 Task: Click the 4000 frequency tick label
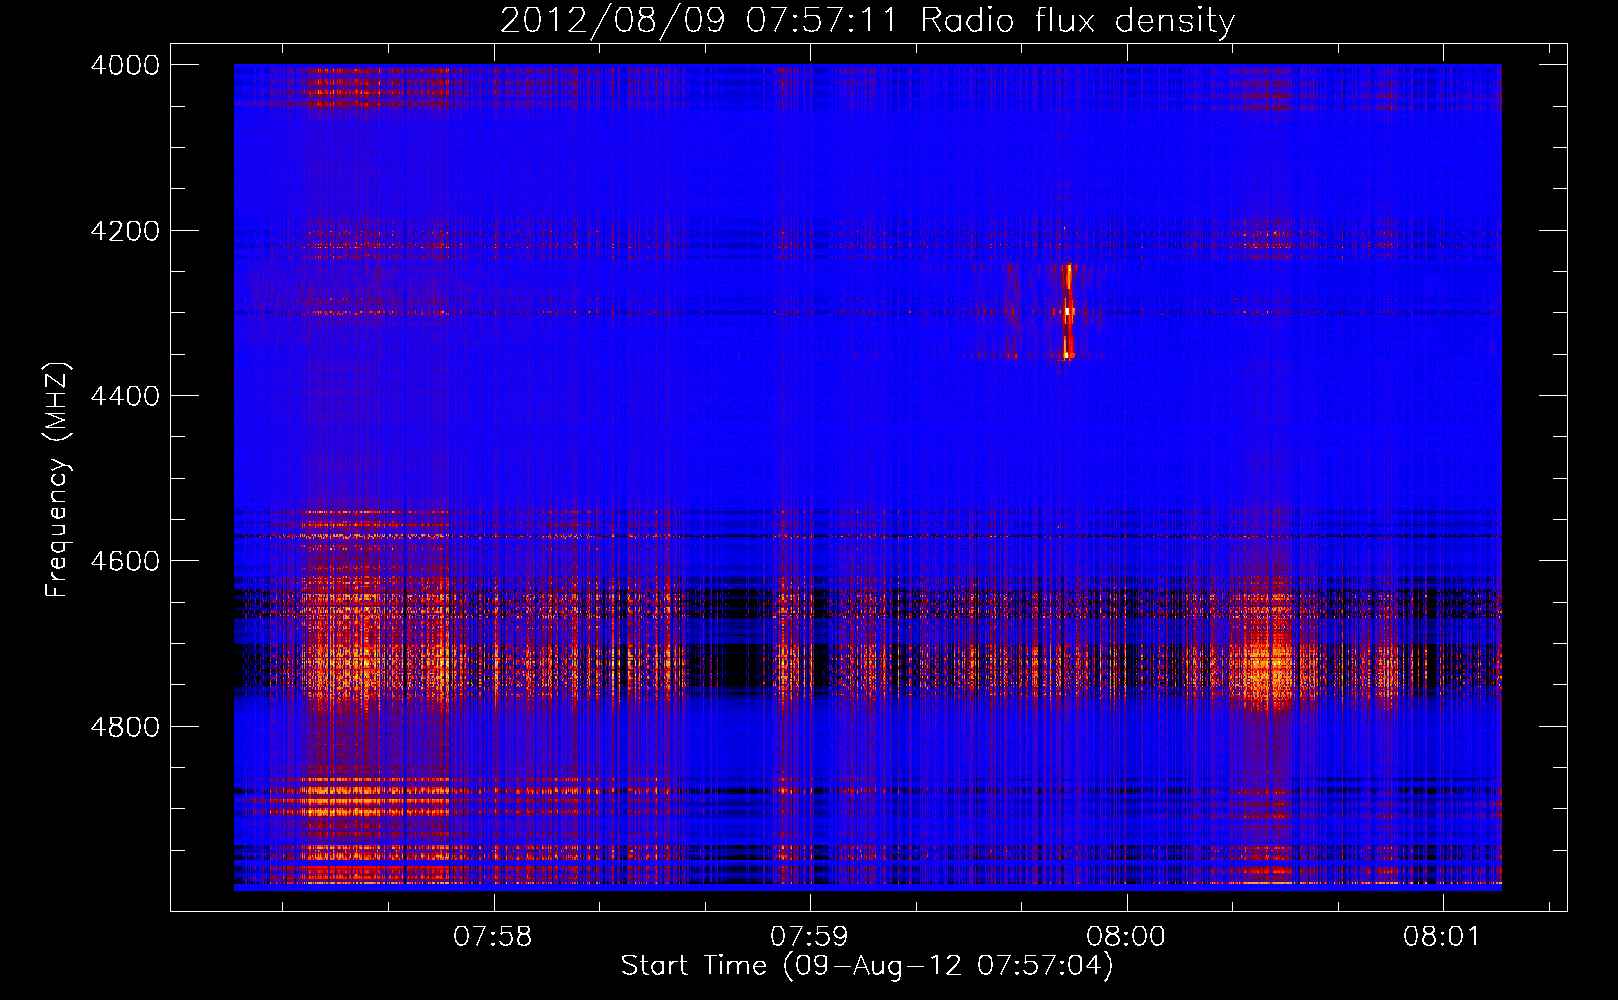(125, 65)
